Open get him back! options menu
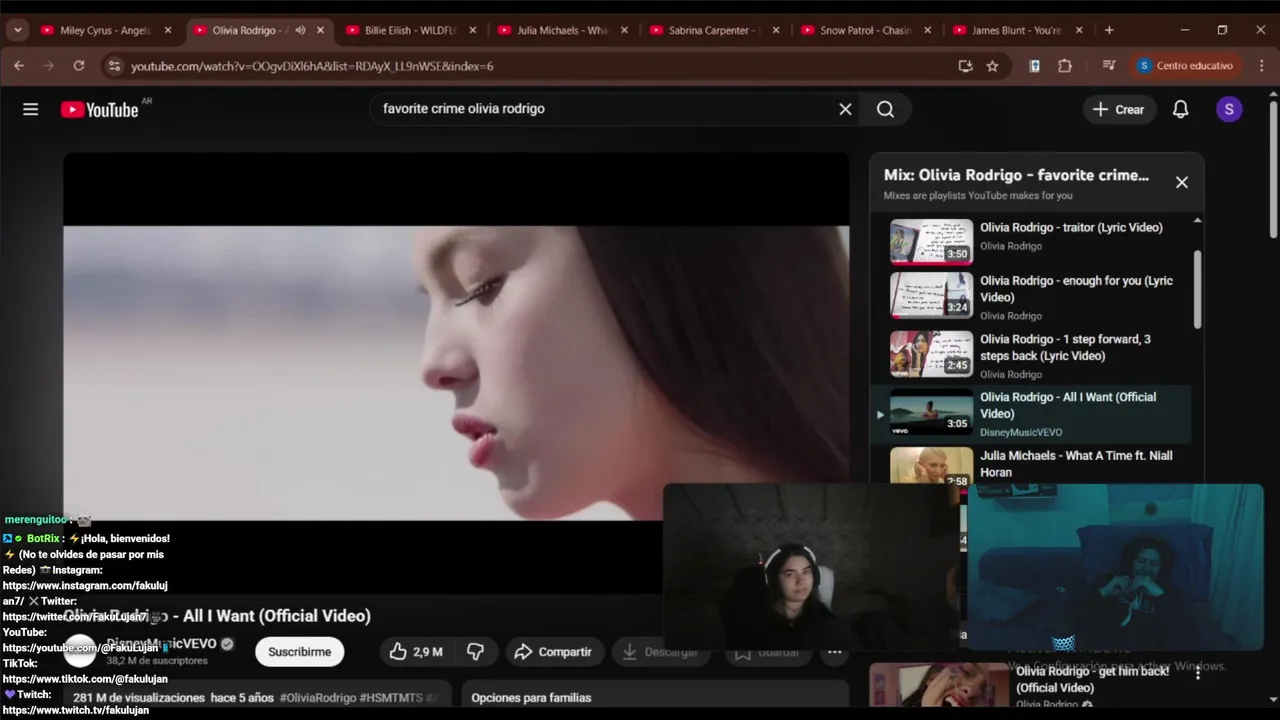The image size is (1280, 720). [1197, 673]
